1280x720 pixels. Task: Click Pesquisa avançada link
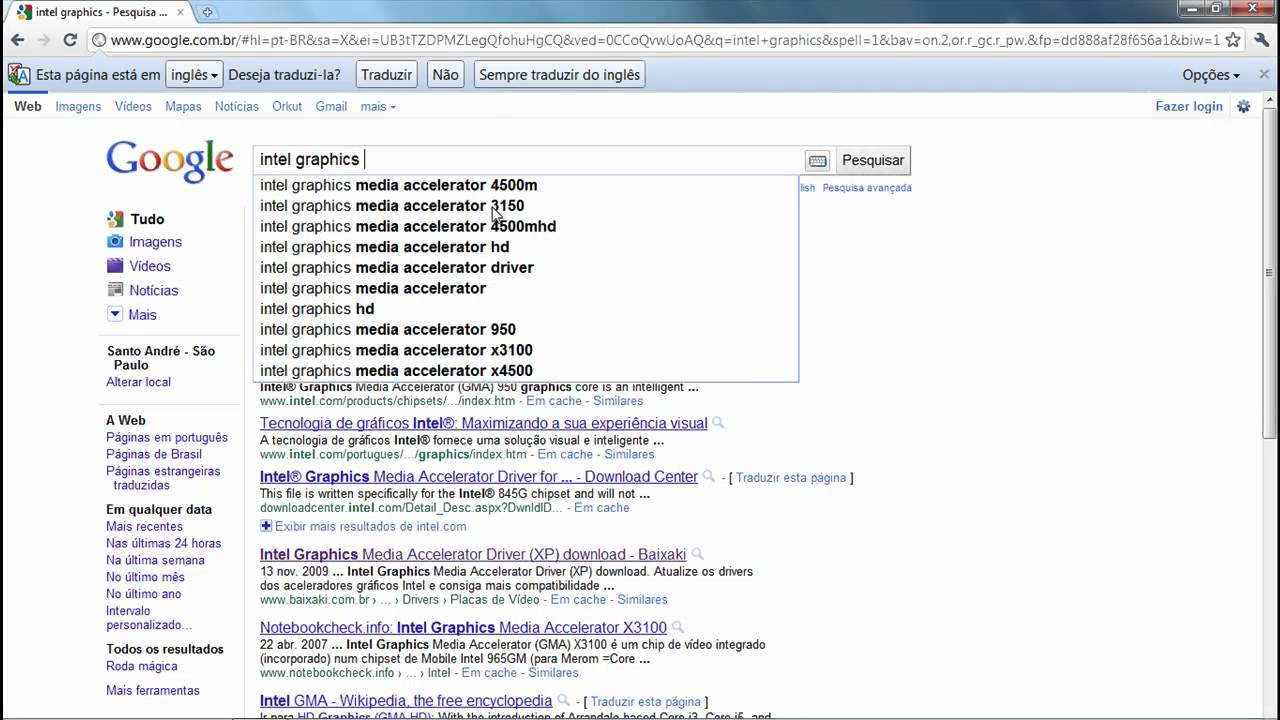click(866, 187)
